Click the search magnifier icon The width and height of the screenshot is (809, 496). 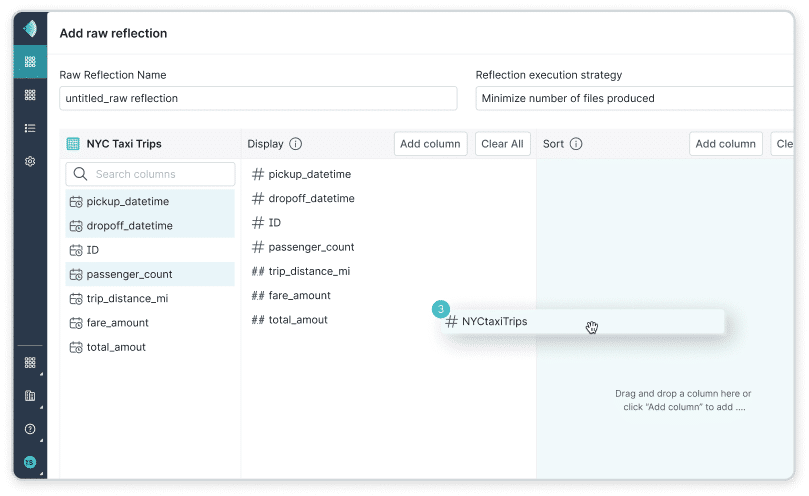click(x=80, y=174)
